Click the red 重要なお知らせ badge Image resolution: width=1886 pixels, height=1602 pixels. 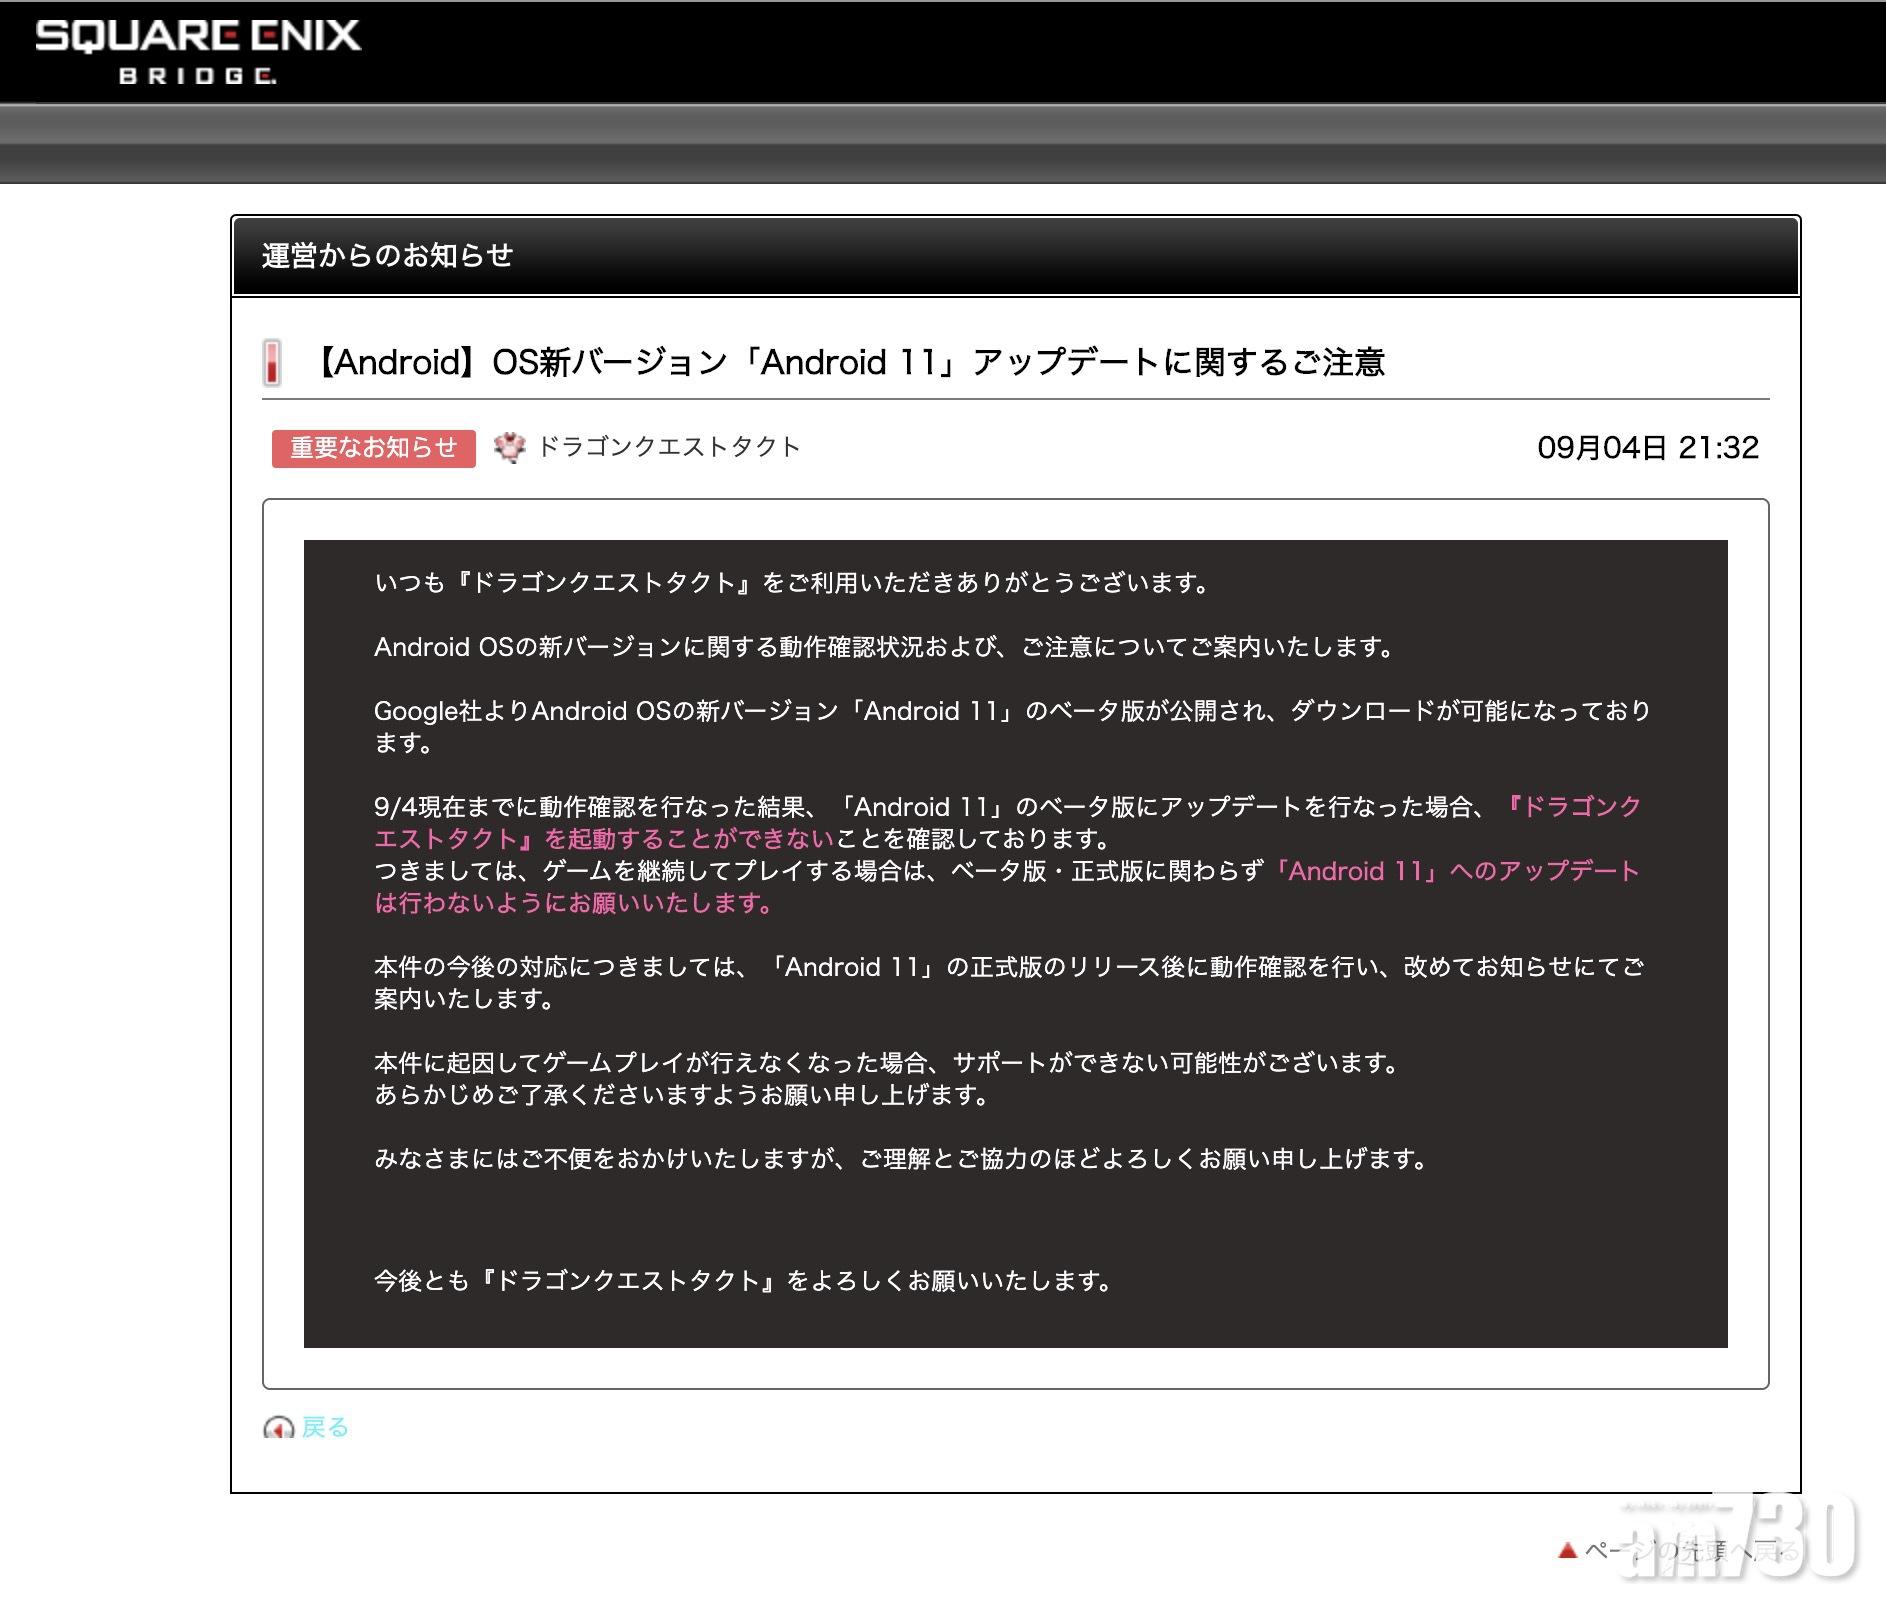coord(373,448)
